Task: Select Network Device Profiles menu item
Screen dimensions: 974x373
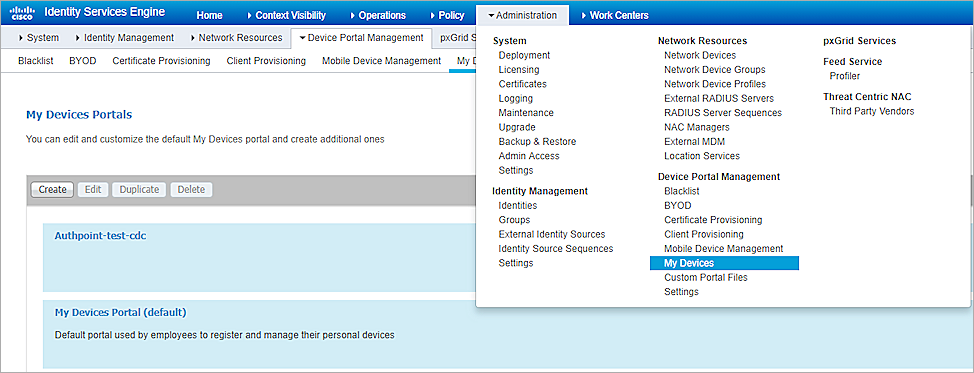Action: [x=715, y=84]
